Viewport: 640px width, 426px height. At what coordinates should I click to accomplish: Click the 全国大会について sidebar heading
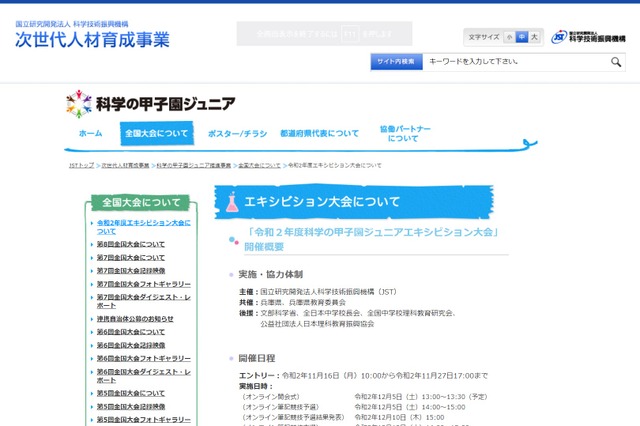[141, 202]
